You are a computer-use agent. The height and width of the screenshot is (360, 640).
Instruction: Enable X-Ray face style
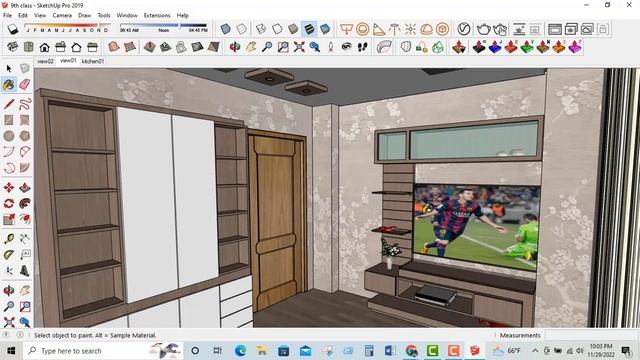coord(226,29)
